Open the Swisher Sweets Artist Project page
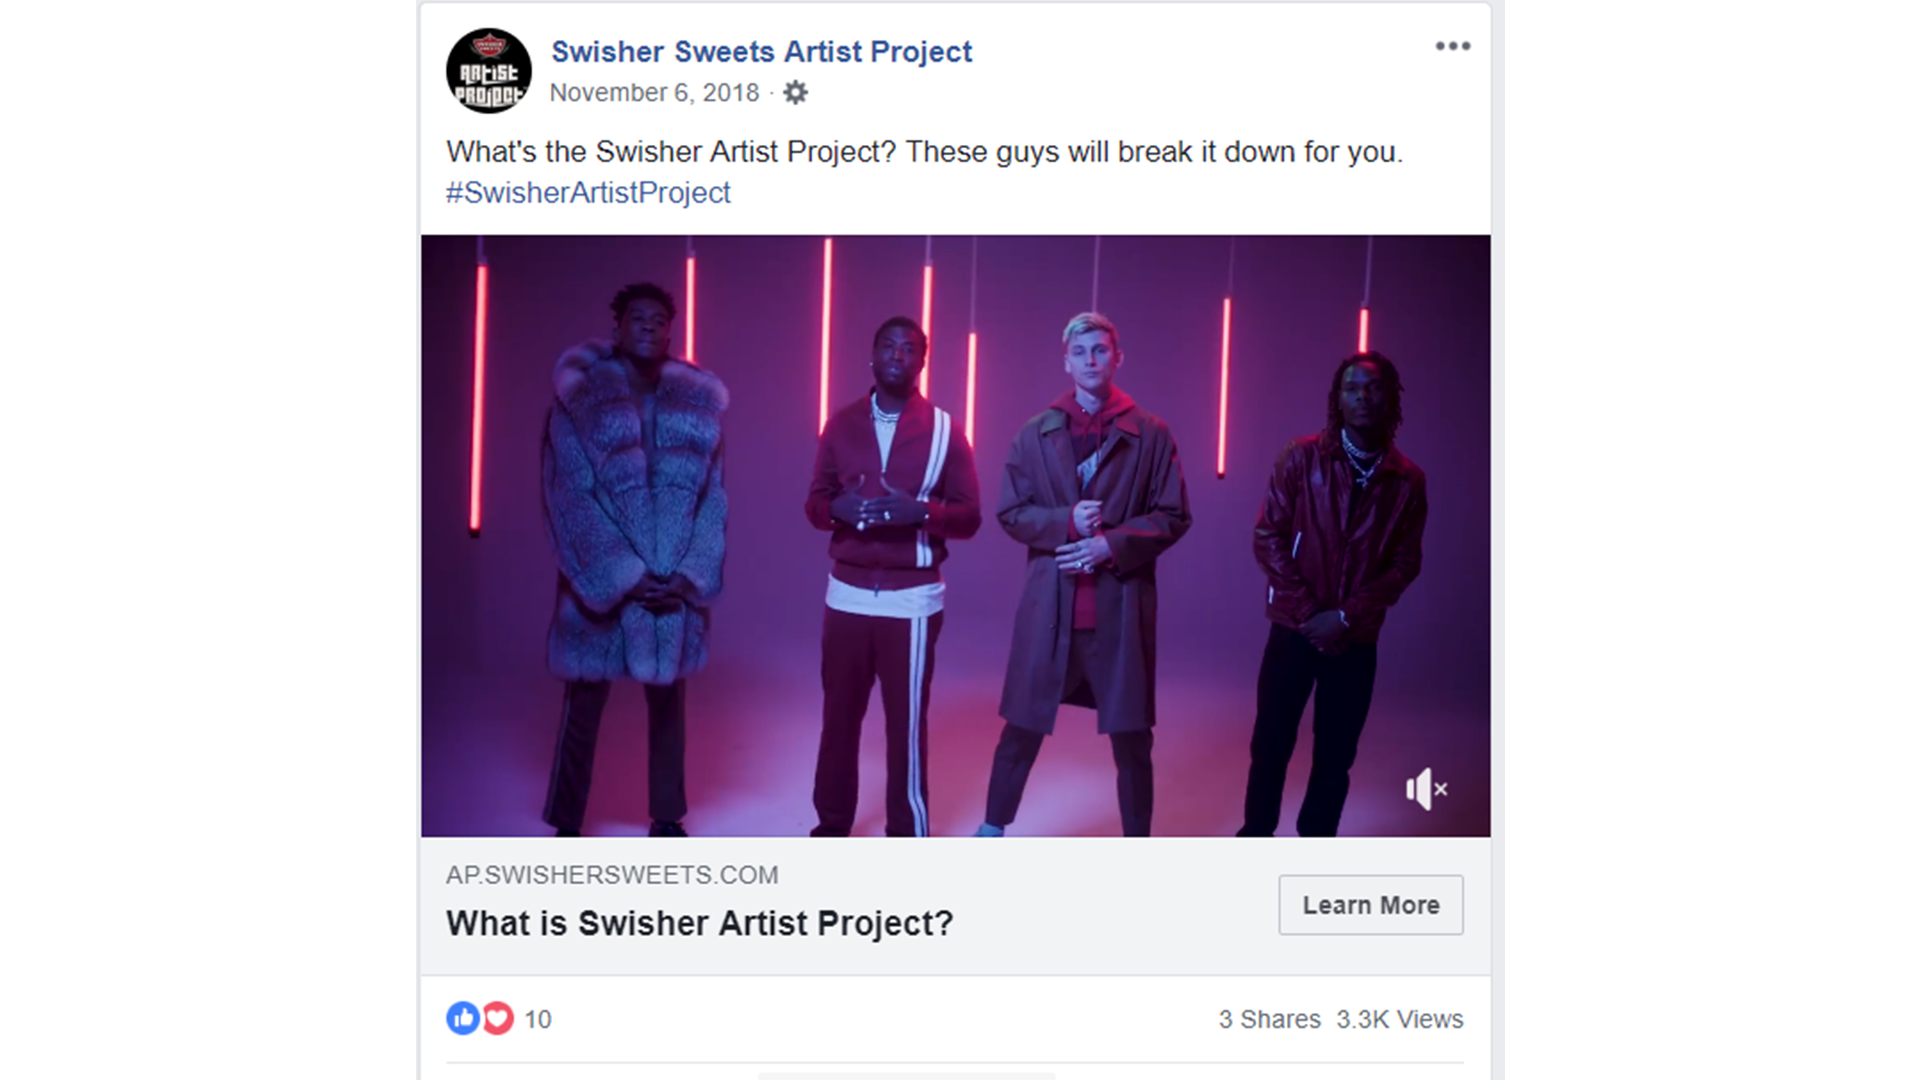The height and width of the screenshot is (1080, 1920). [761, 52]
